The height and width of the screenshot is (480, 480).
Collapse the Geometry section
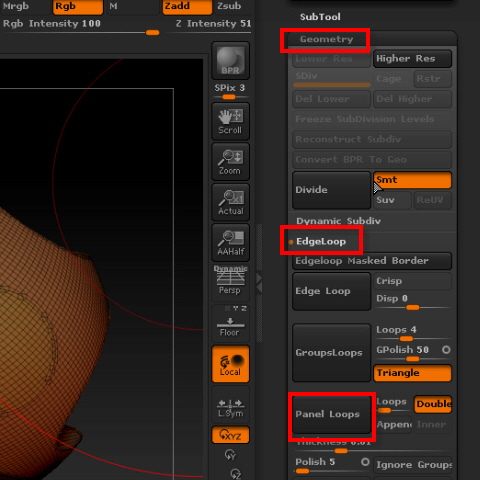tap(326, 39)
